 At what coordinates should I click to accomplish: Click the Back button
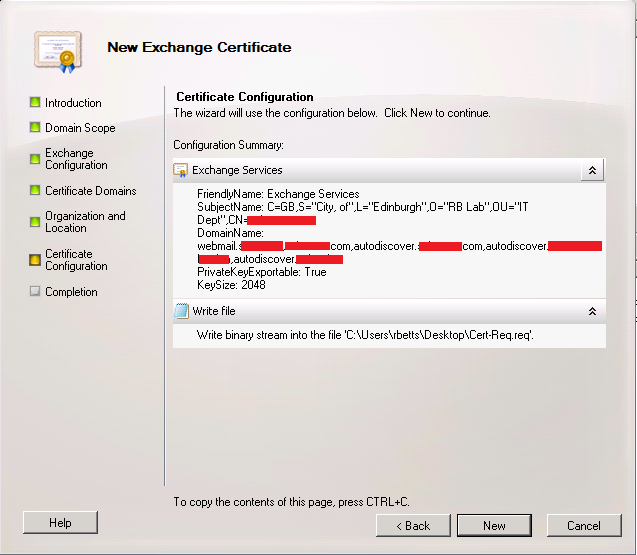pos(413,526)
